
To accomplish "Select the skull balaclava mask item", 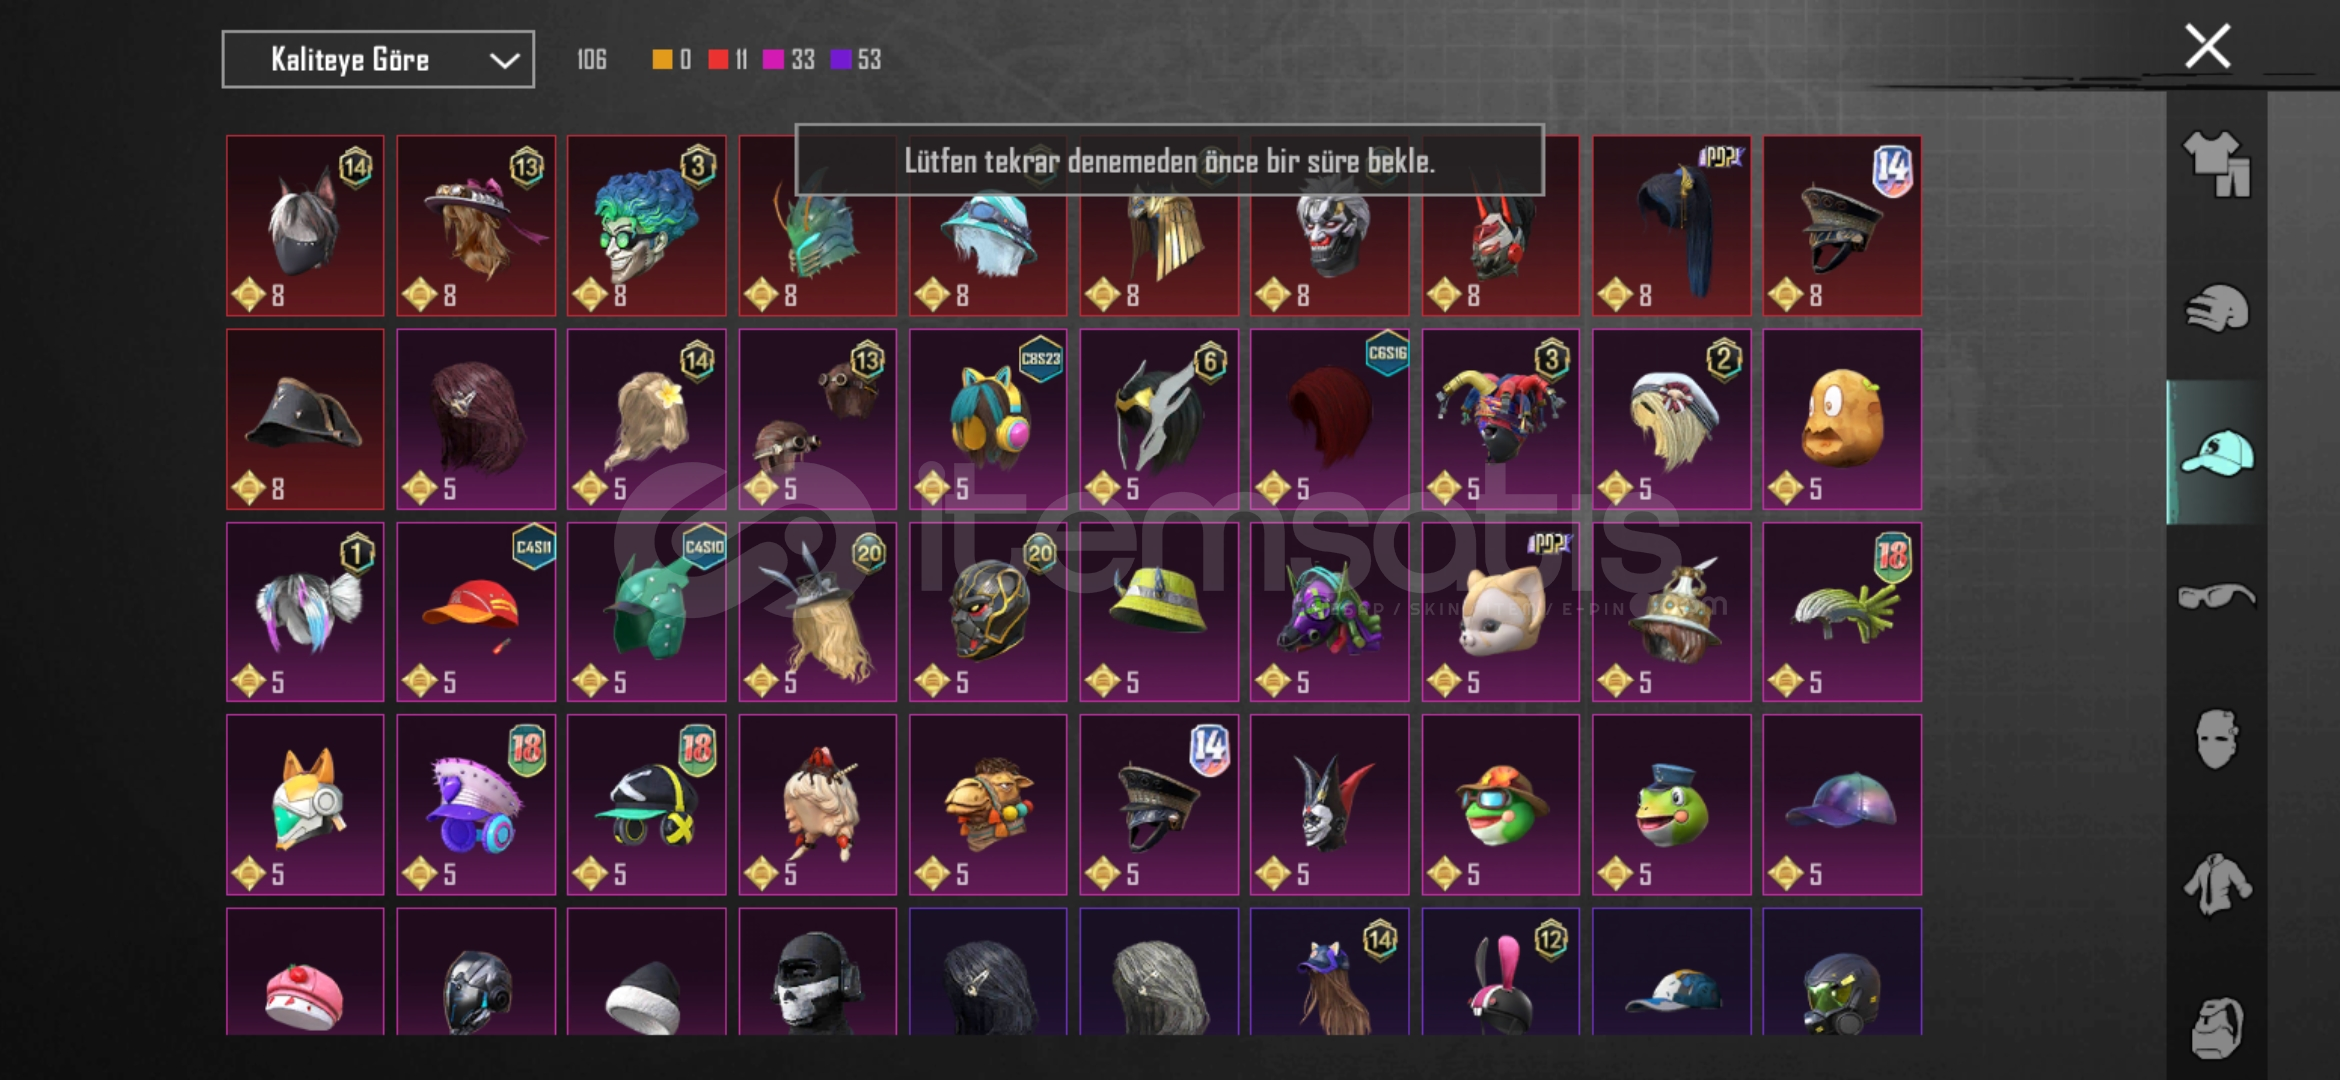I will [x=817, y=972].
